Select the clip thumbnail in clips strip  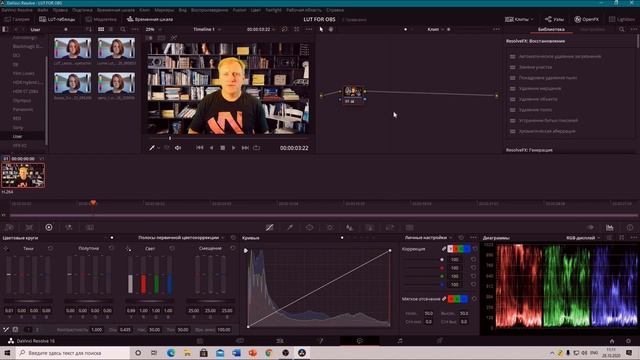23,175
